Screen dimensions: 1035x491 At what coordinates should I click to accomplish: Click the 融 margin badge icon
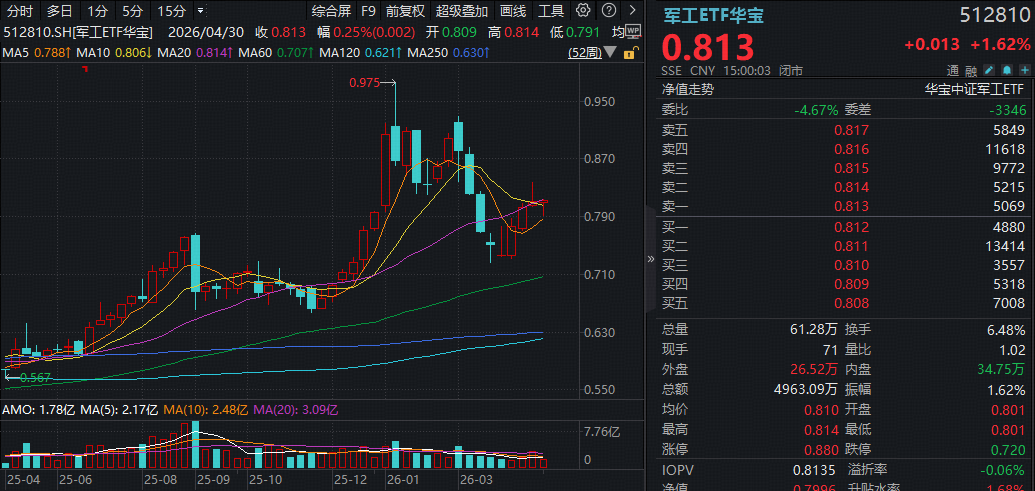click(972, 71)
